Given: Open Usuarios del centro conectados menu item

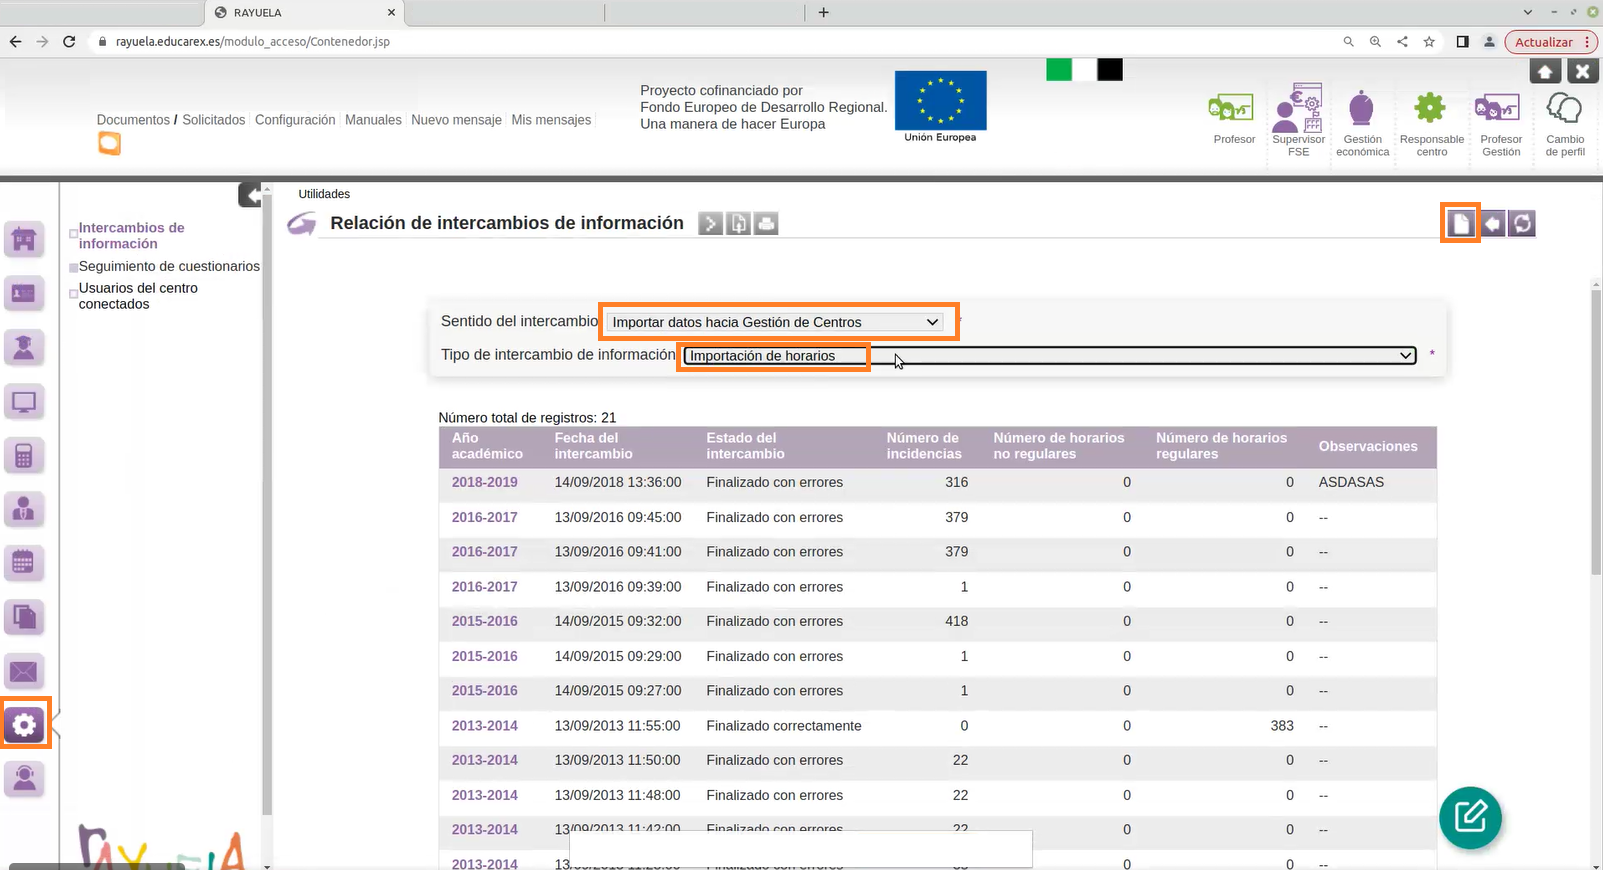Looking at the screenshot, I should (138, 296).
